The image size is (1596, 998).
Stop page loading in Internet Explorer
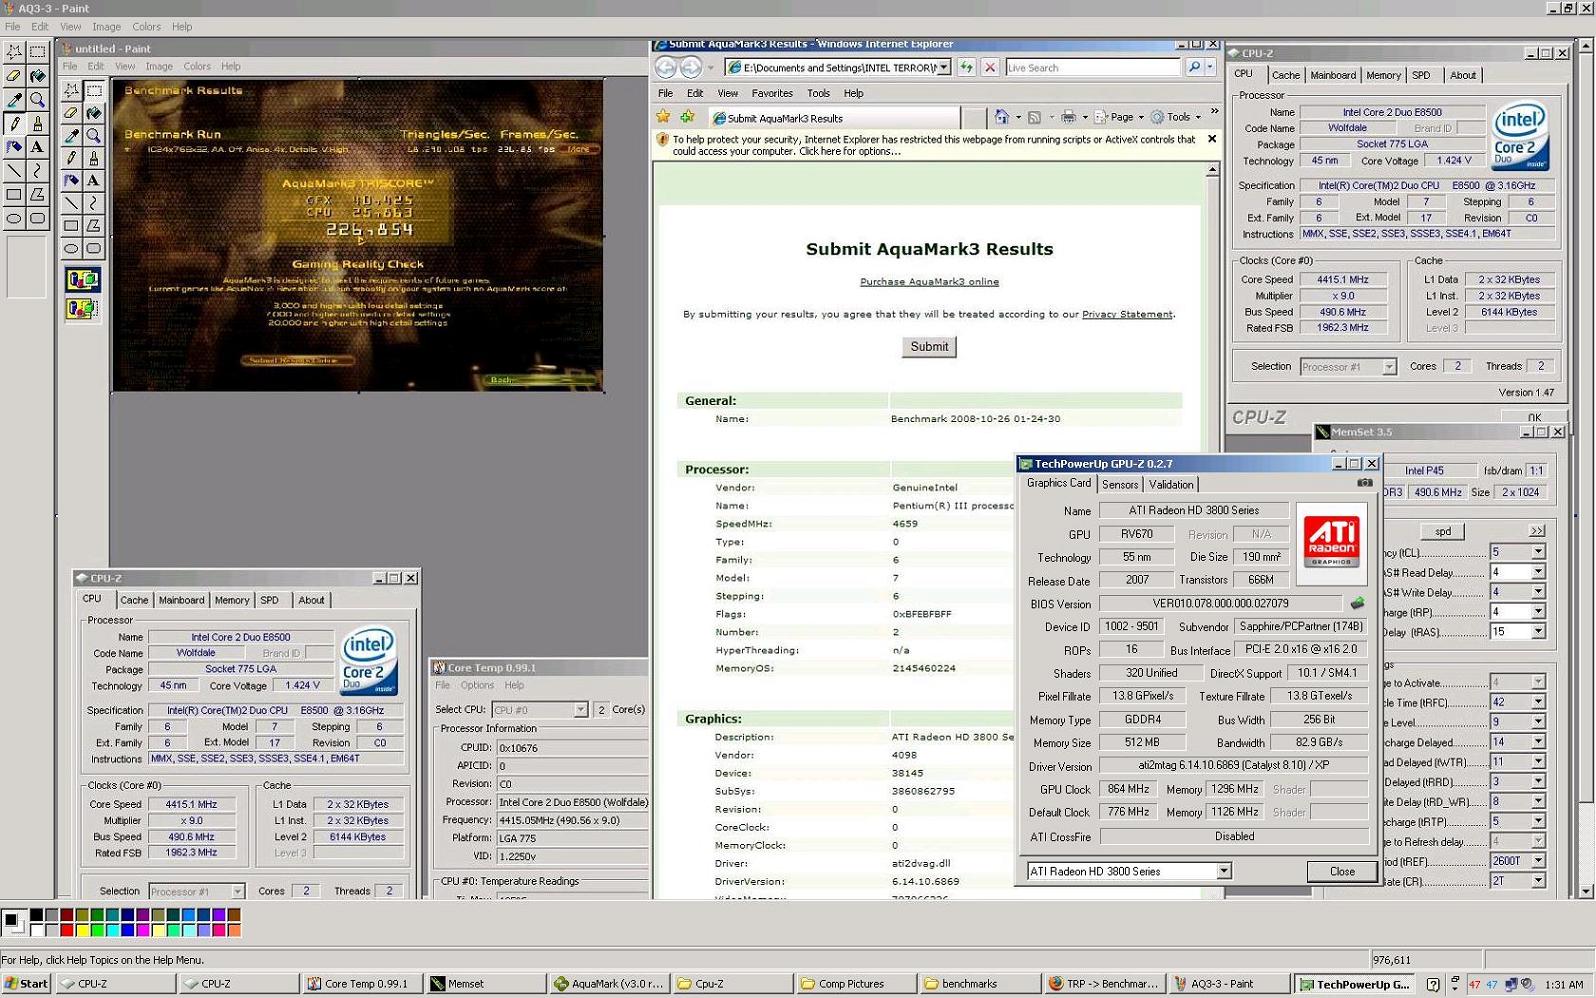point(990,67)
